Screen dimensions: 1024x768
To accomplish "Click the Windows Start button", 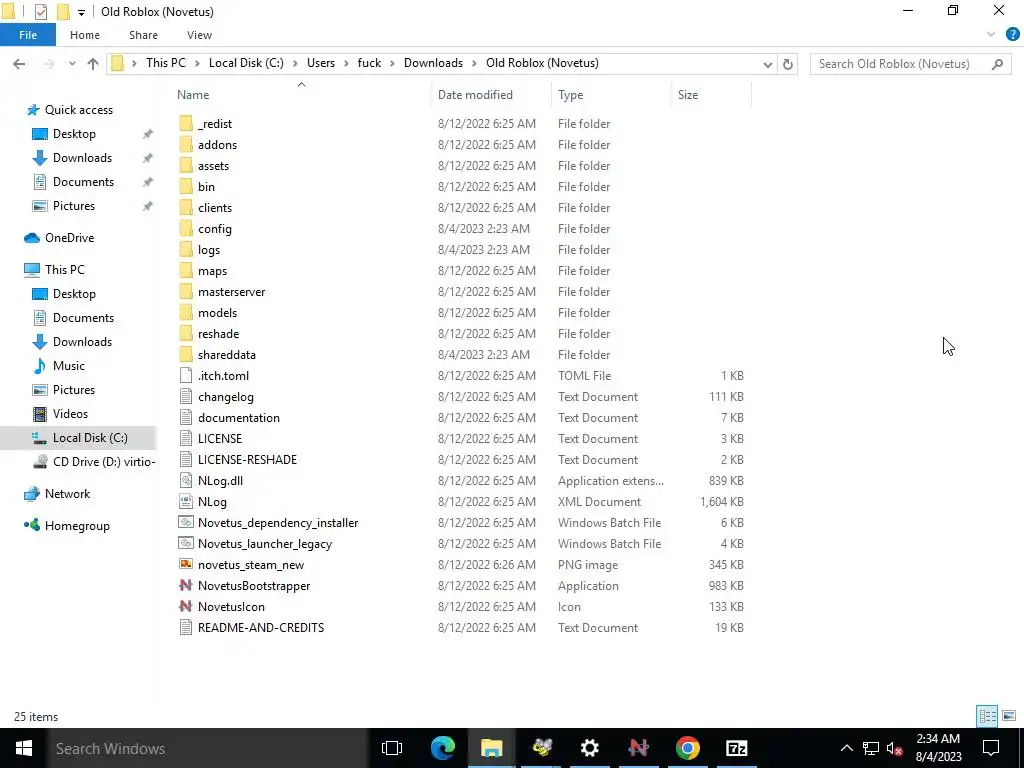I will pos(24,748).
